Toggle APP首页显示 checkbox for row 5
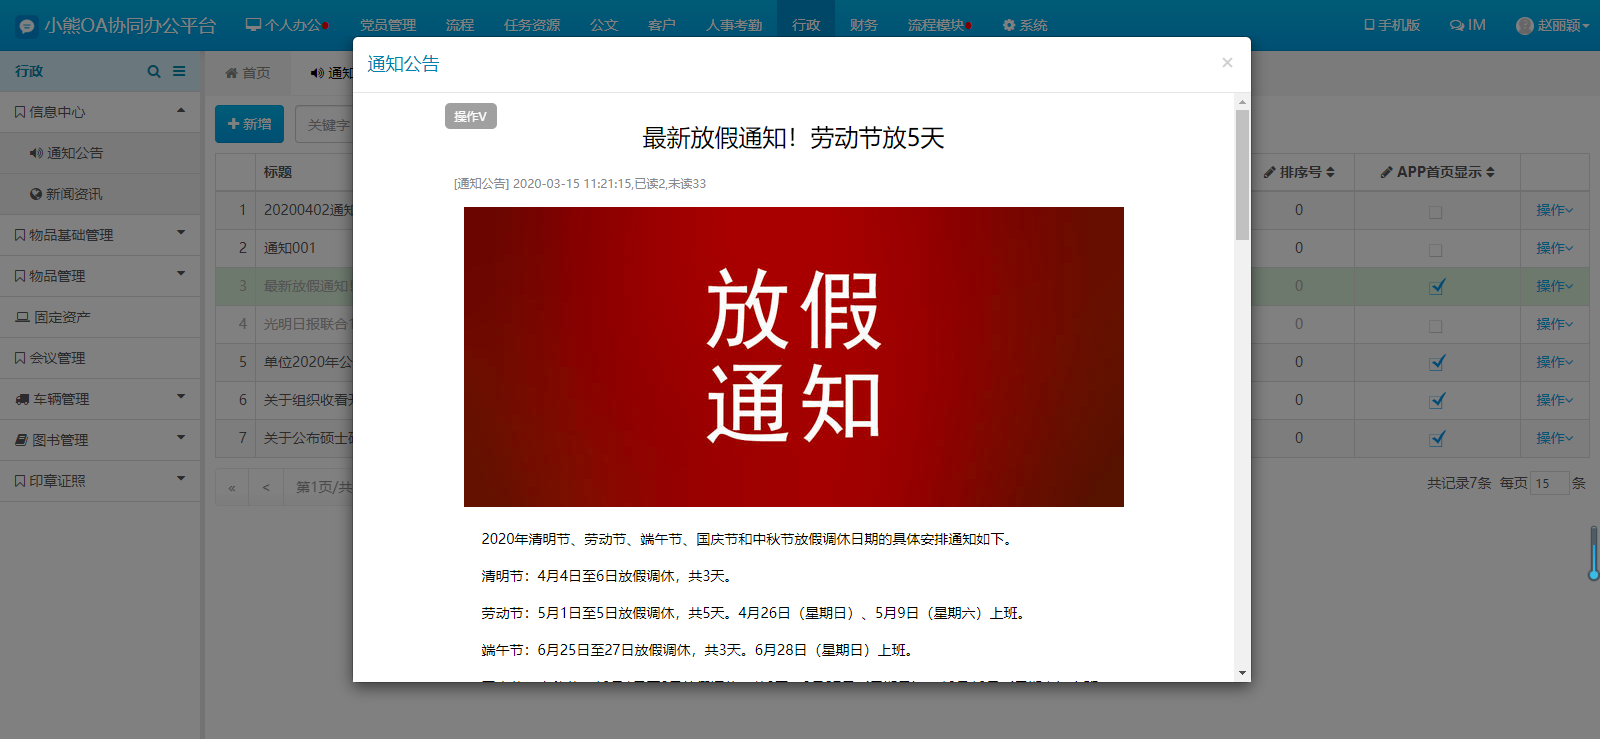This screenshot has height=739, width=1600. pyautogui.click(x=1437, y=362)
